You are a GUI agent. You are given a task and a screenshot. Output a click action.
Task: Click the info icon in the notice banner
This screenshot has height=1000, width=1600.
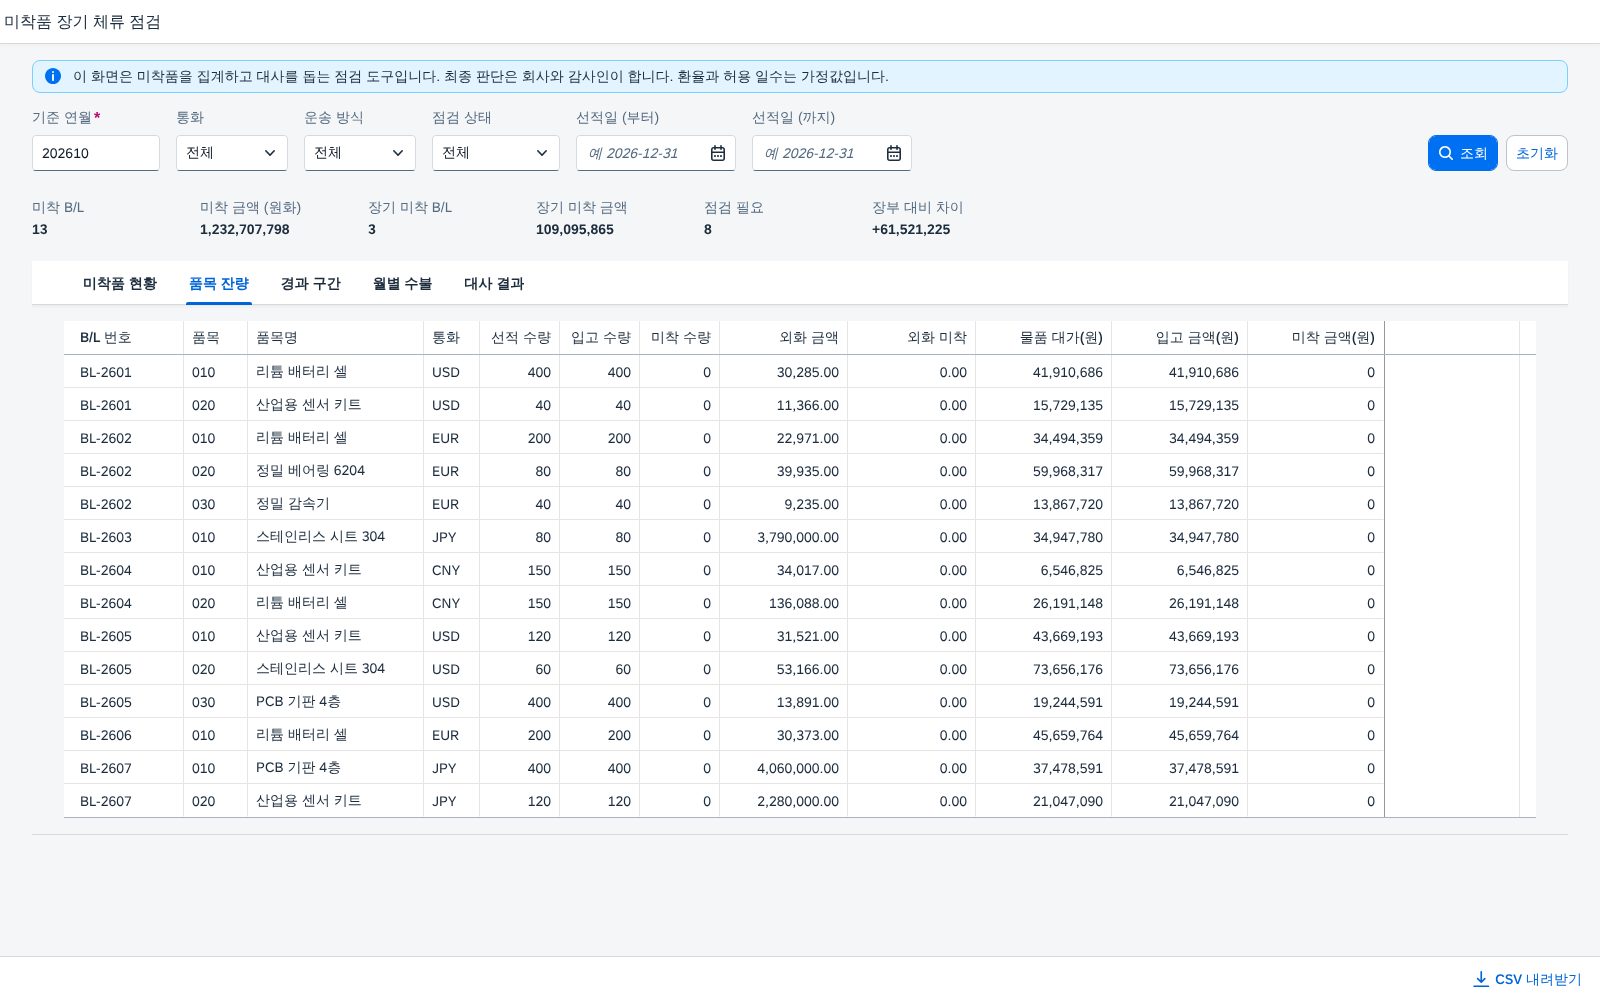(x=53, y=76)
